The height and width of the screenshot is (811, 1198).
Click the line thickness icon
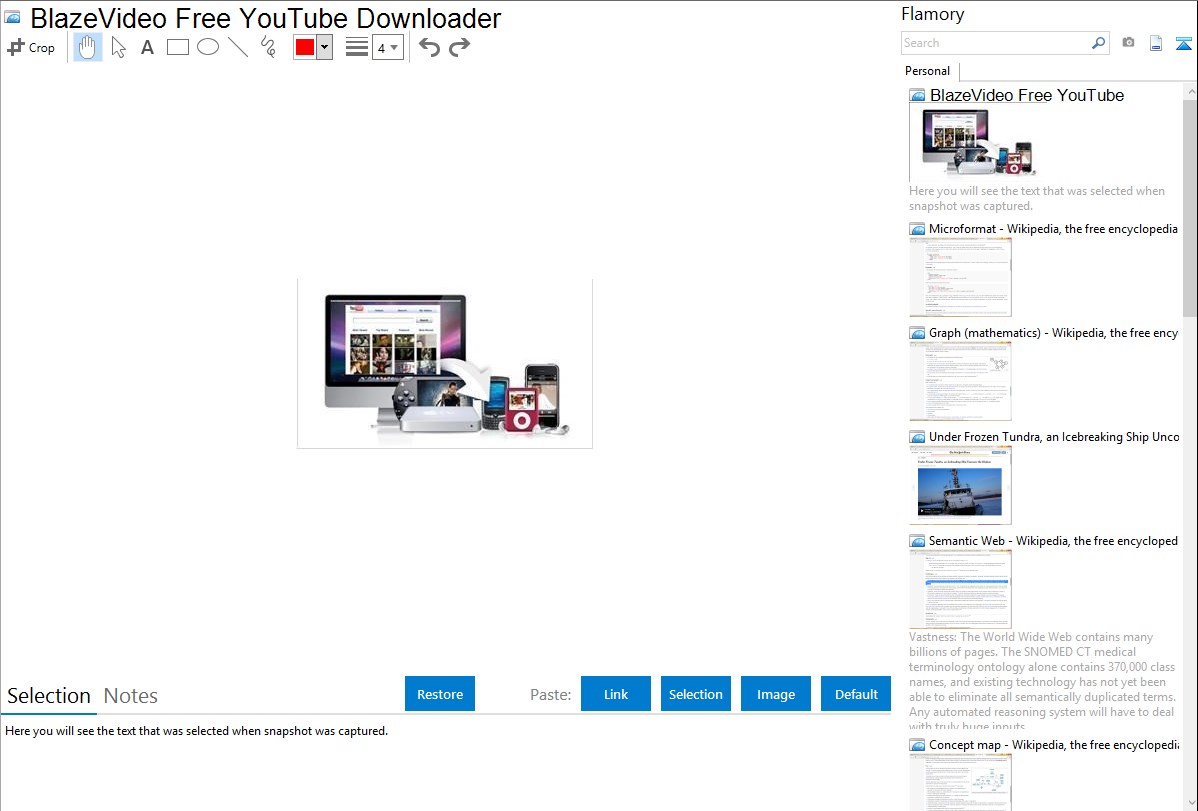[356, 47]
